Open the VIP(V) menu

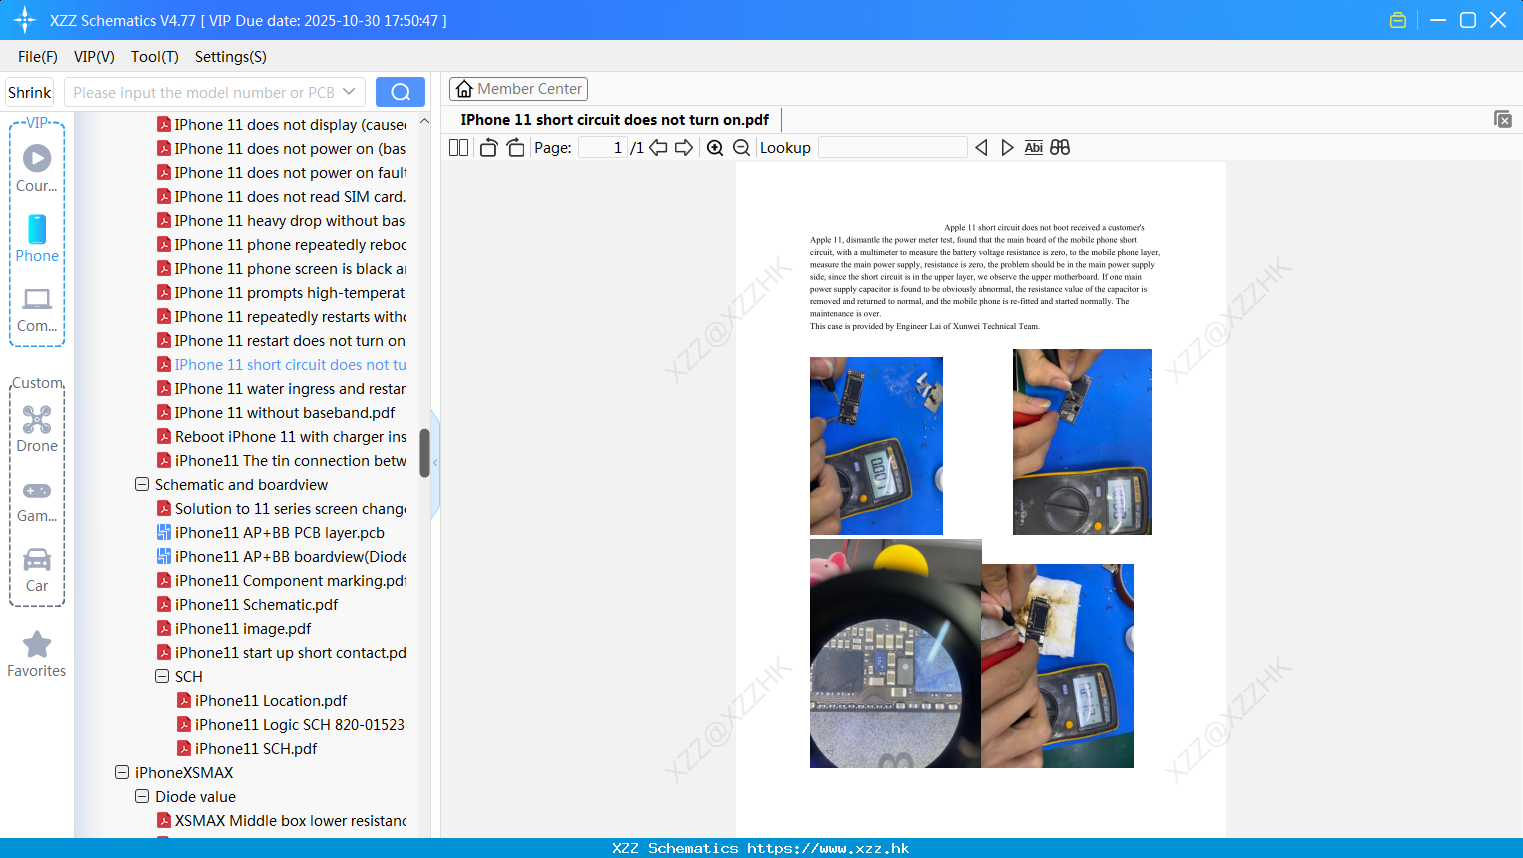[94, 57]
